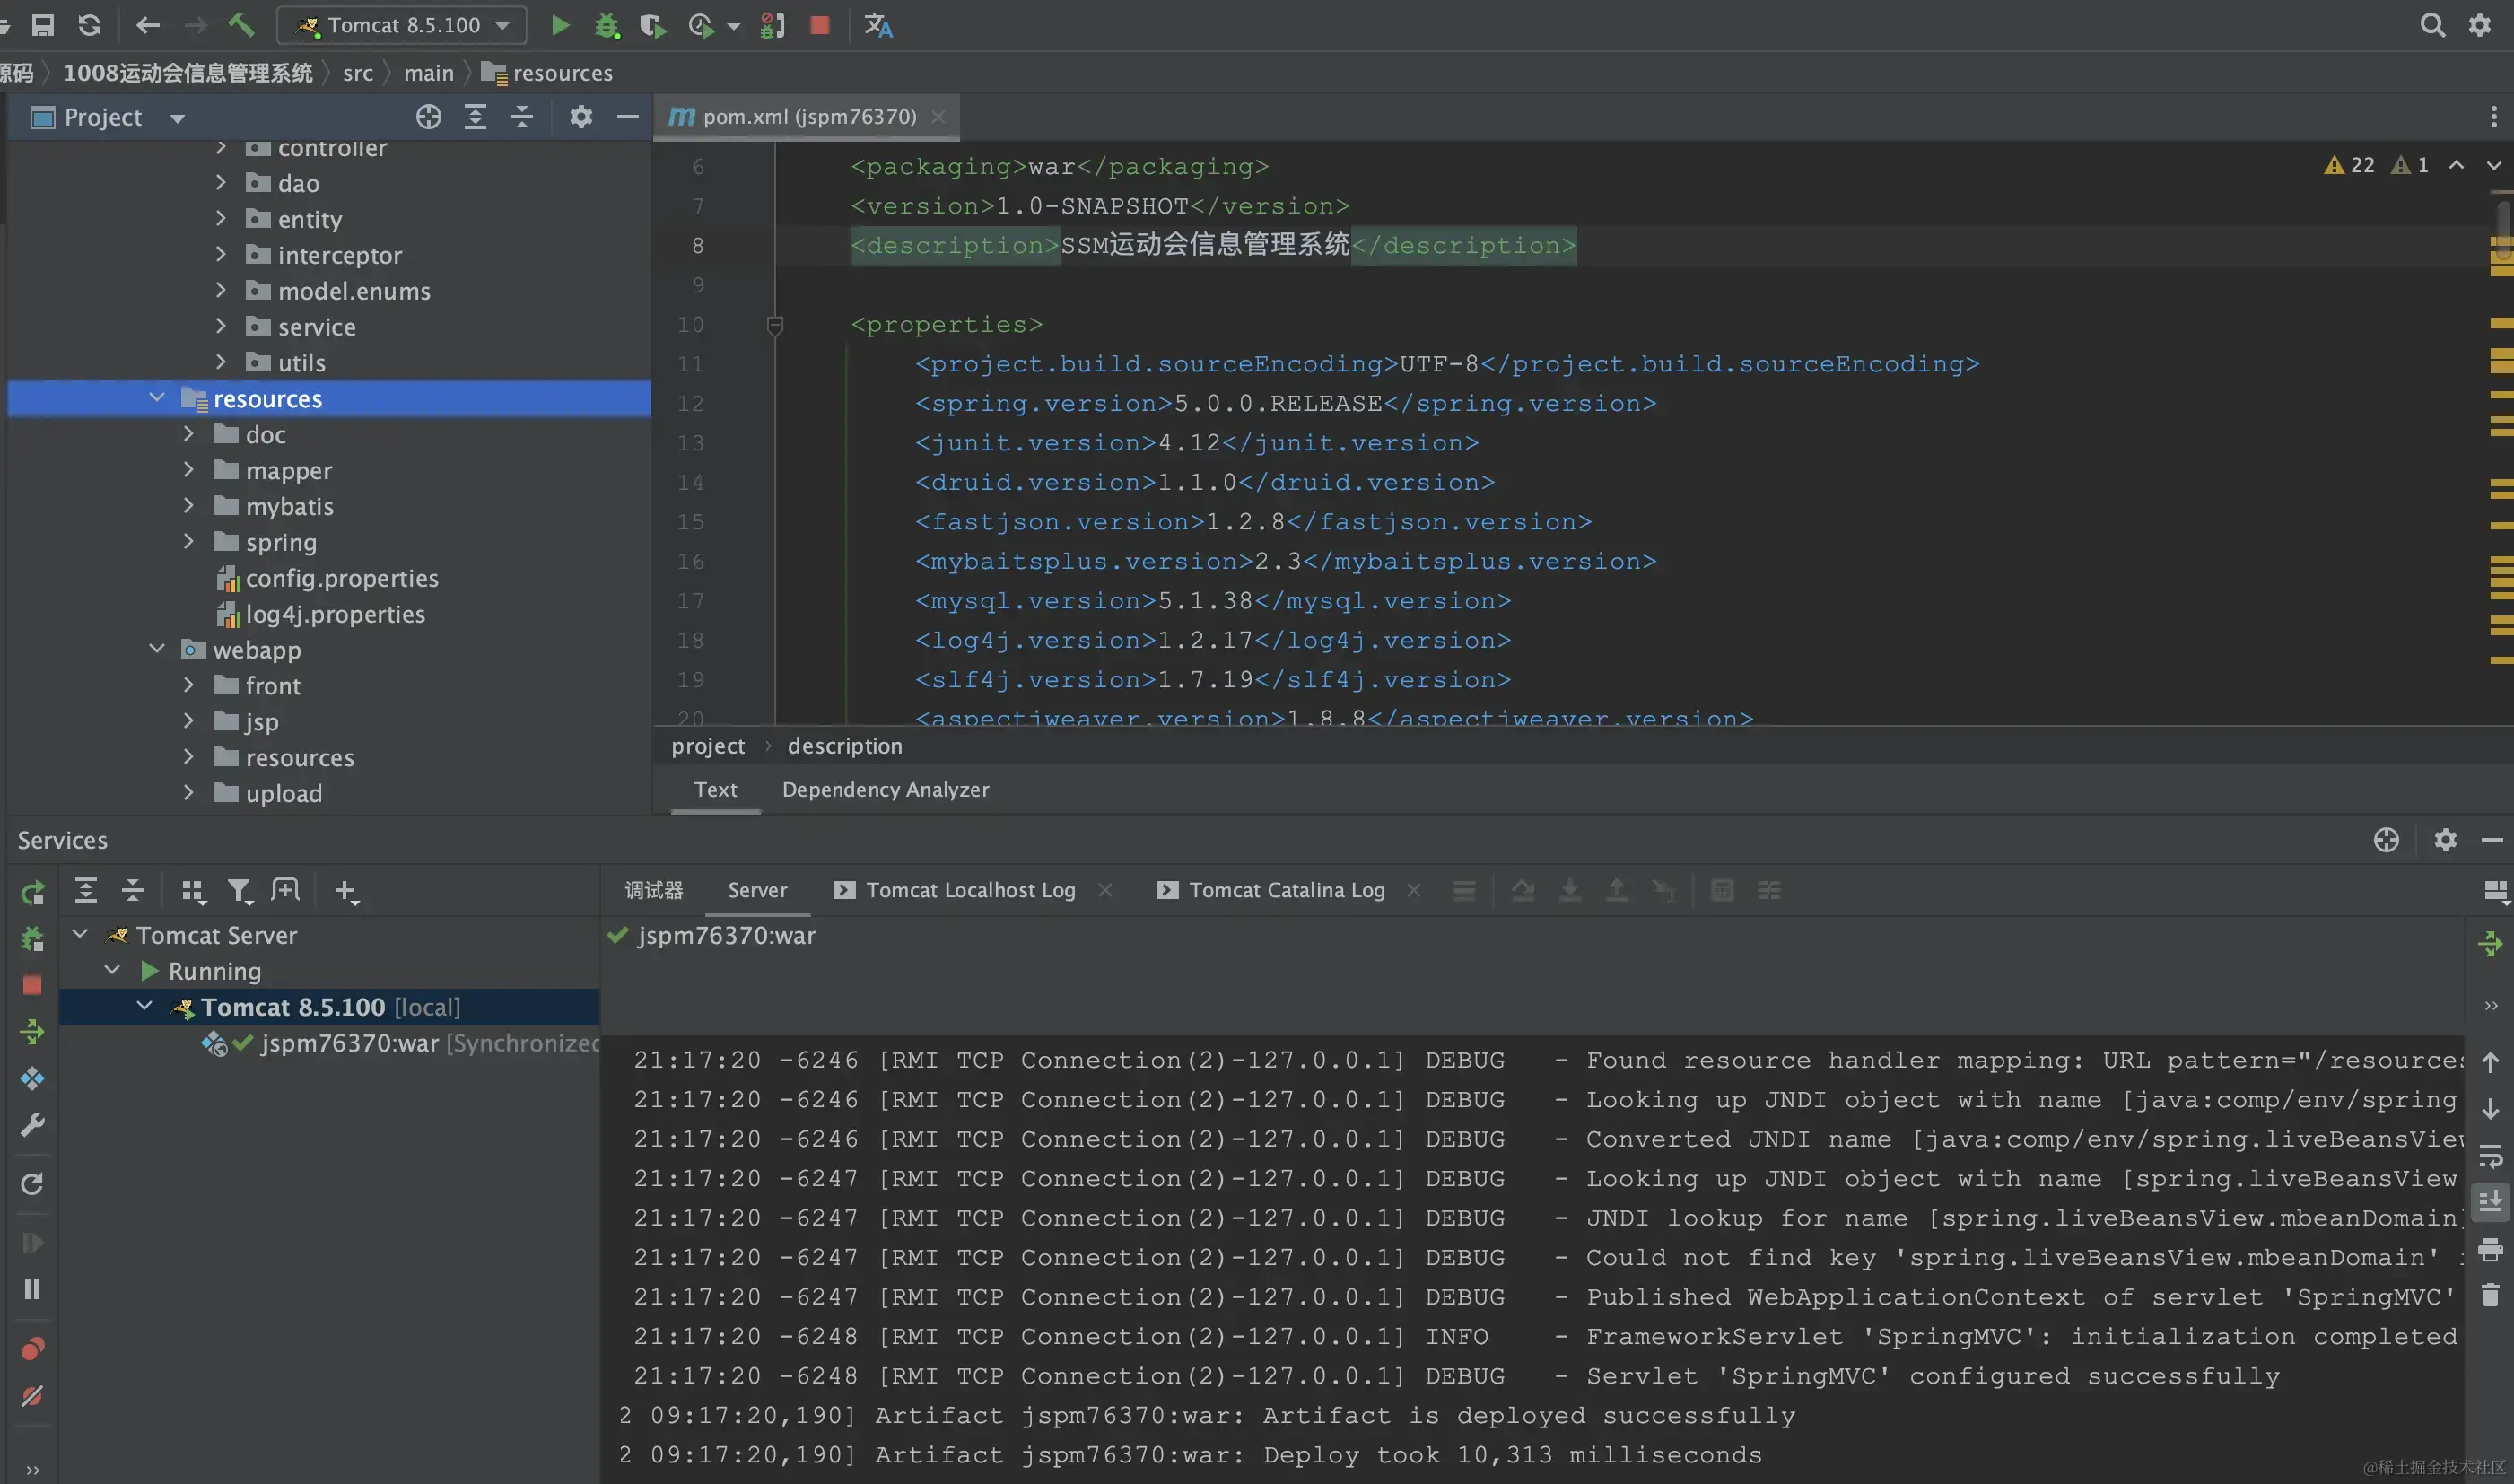Collapse the Tomcat Server node
Viewport: 2514px width, 1484px height.
81,934
